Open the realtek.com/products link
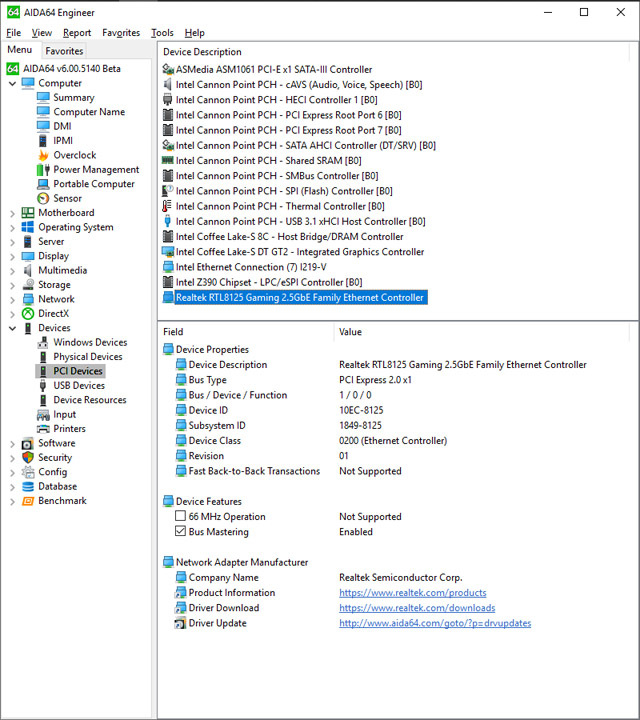This screenshot has width=640, height=720. click(413, 593)
